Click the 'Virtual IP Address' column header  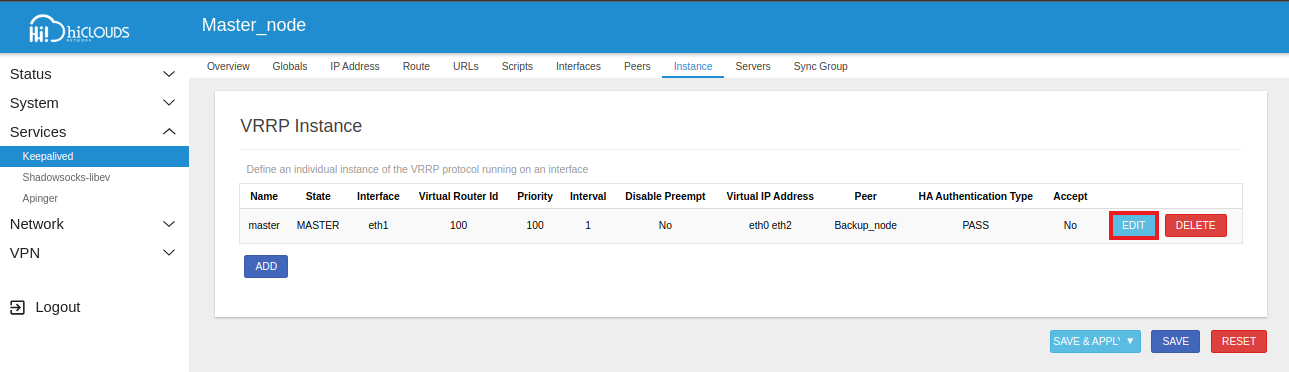(770, 196)
